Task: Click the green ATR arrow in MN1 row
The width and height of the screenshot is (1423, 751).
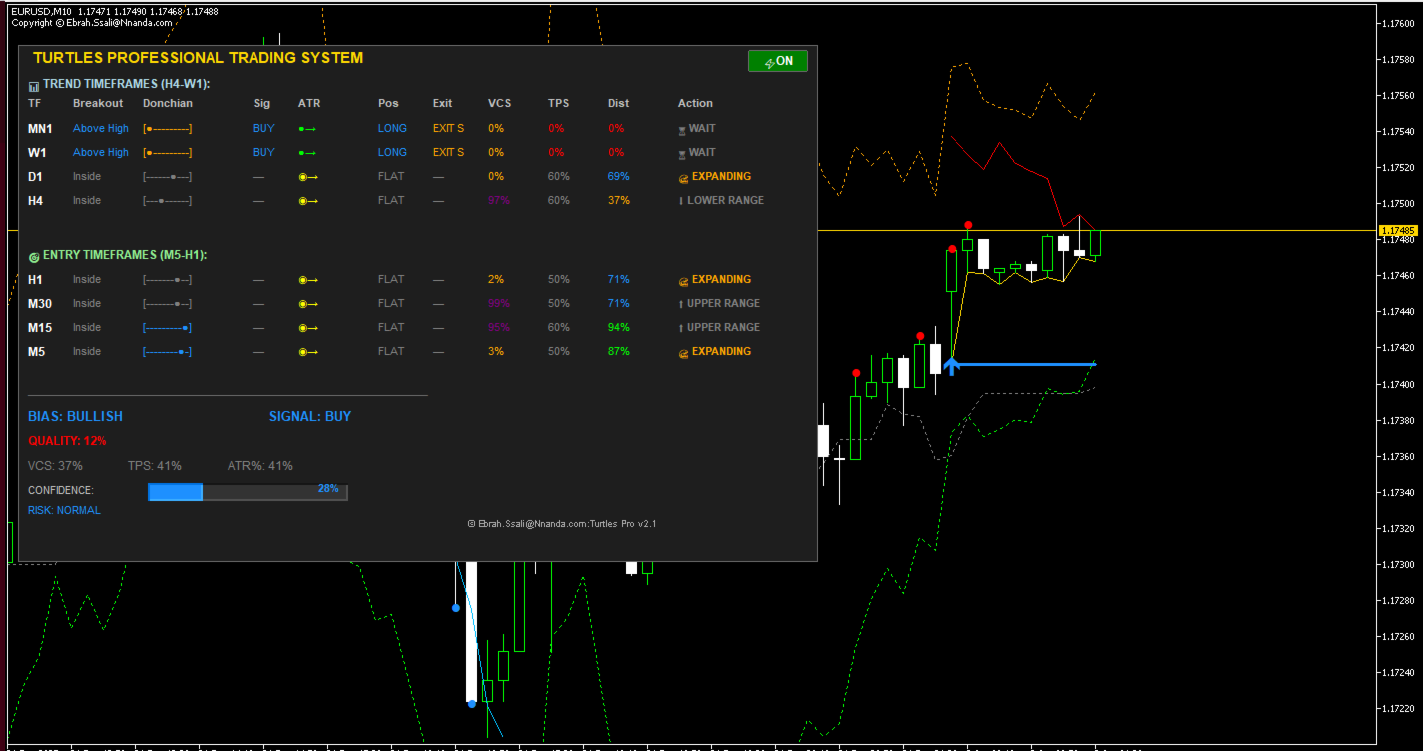Action: [x=307, y=129]
